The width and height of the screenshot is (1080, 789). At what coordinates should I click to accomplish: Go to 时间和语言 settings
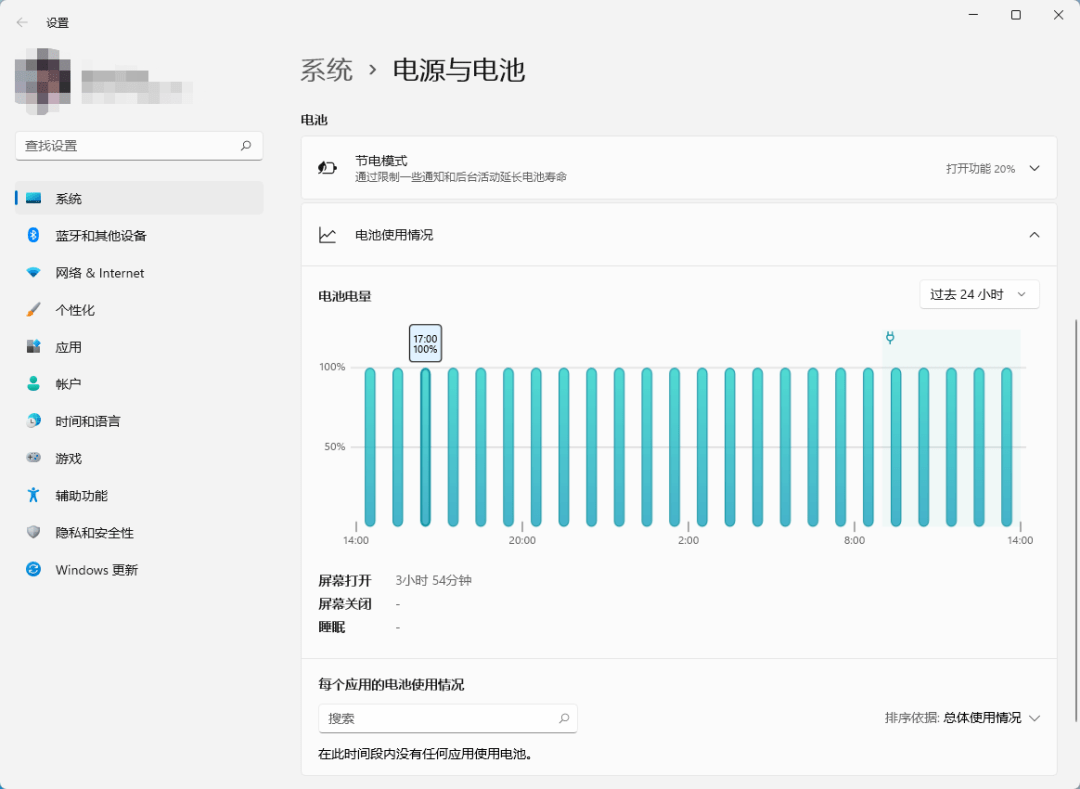(x=88, y=422)
